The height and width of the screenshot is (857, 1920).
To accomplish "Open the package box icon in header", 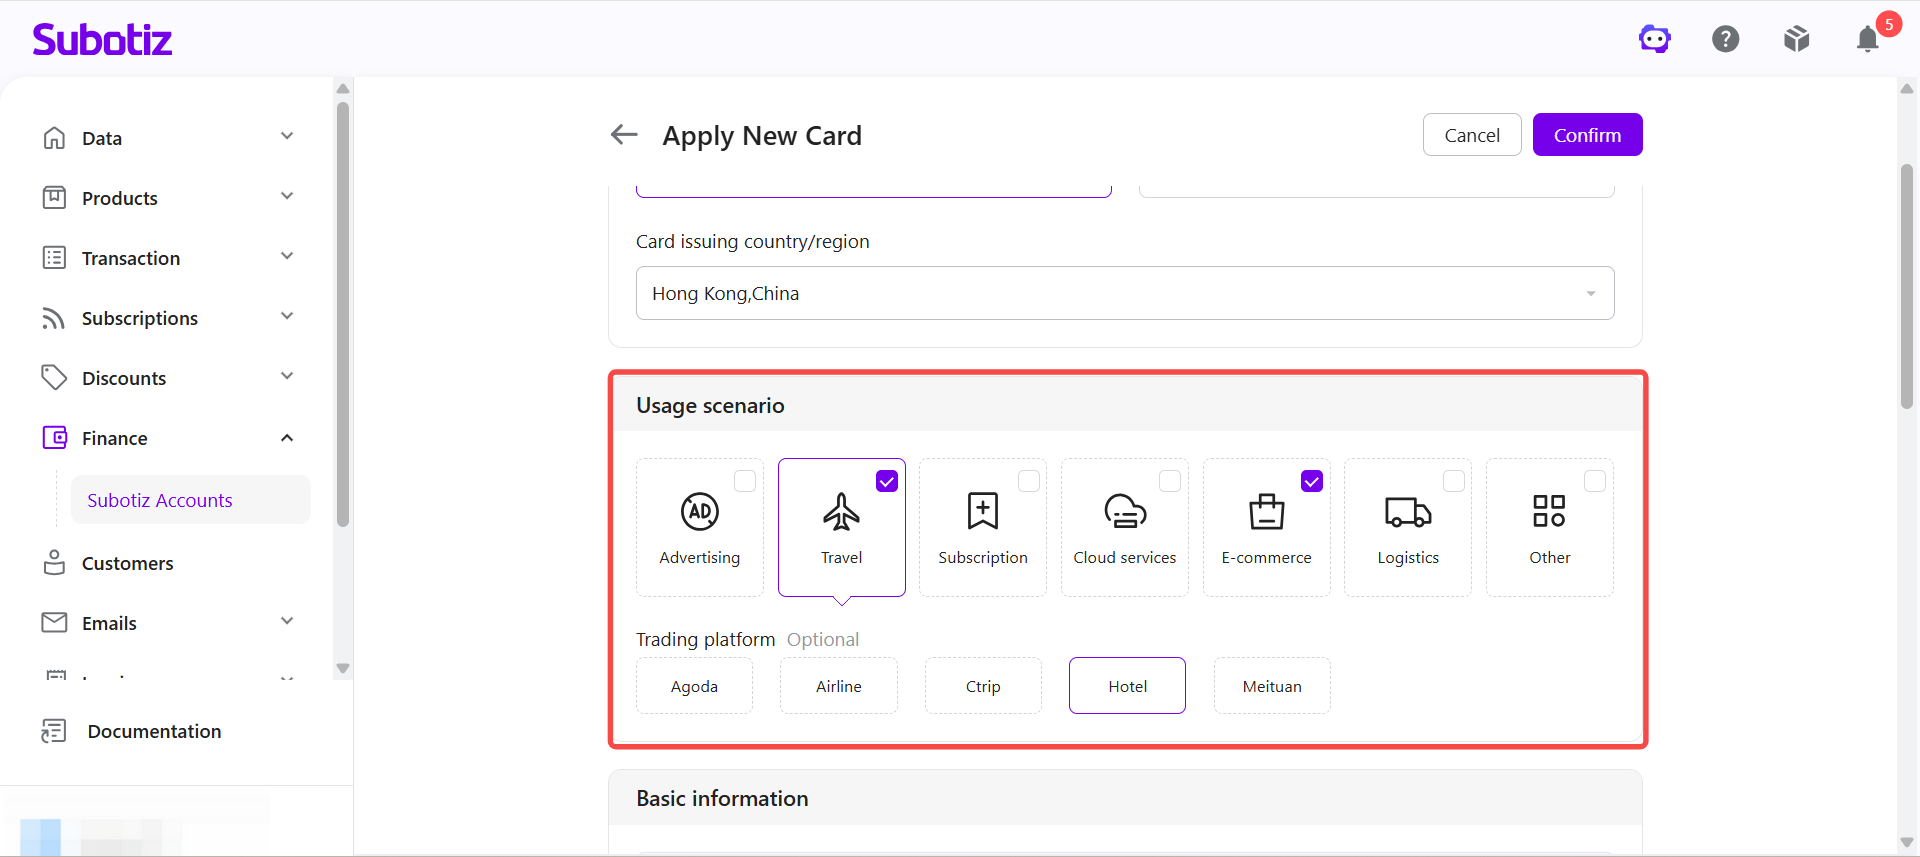I will click(1797, 39).
